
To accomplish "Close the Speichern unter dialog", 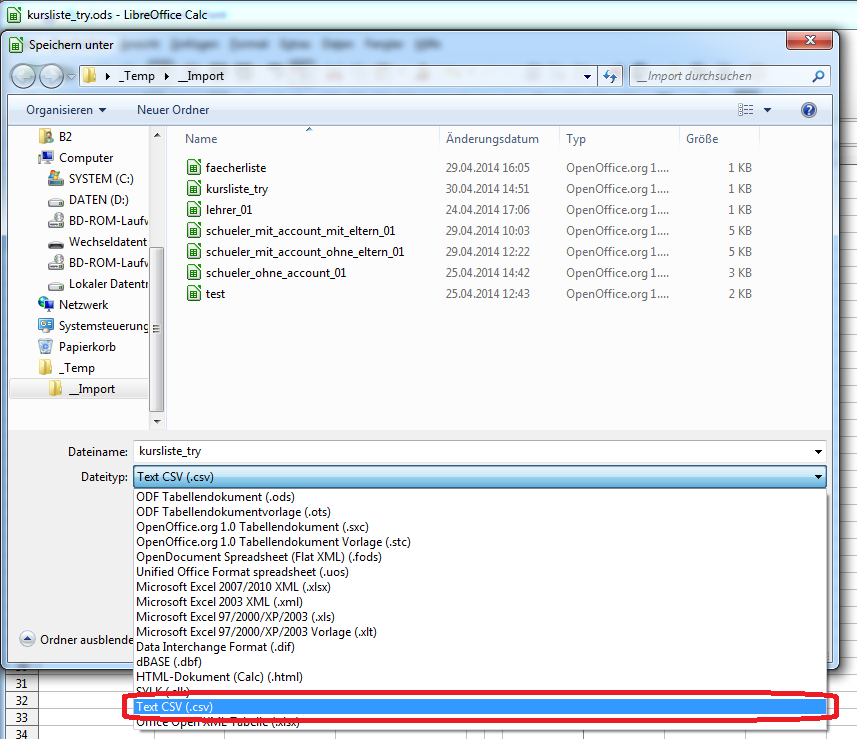I will click(809, 40).
